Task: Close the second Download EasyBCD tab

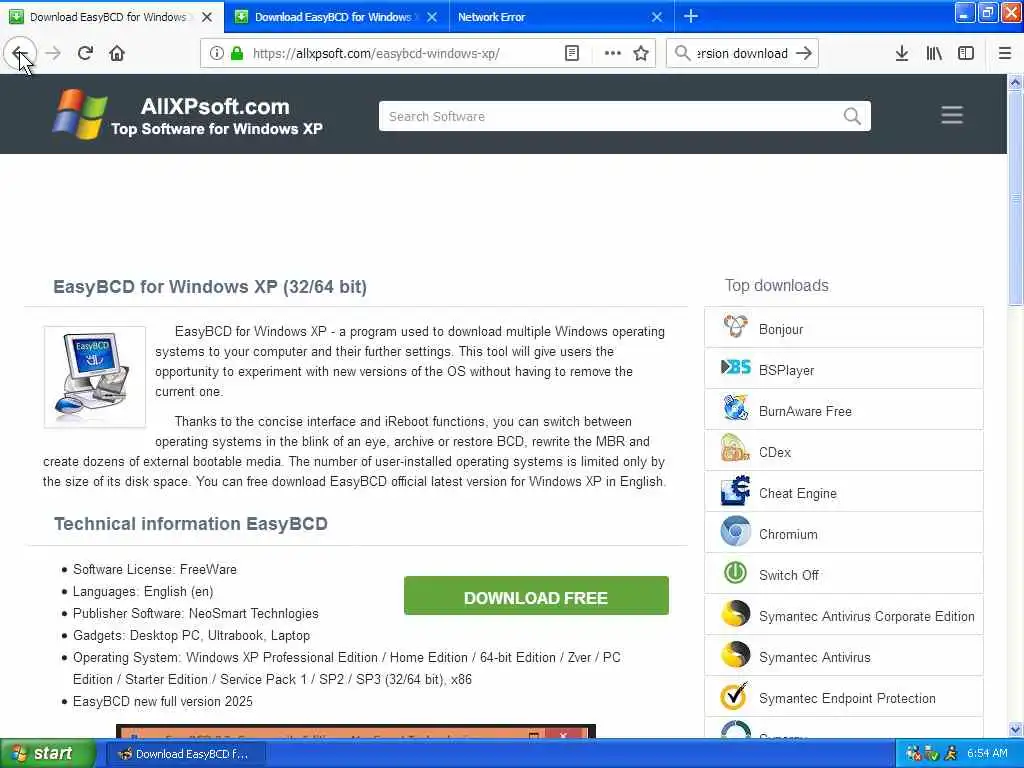Action: [432, 17]
